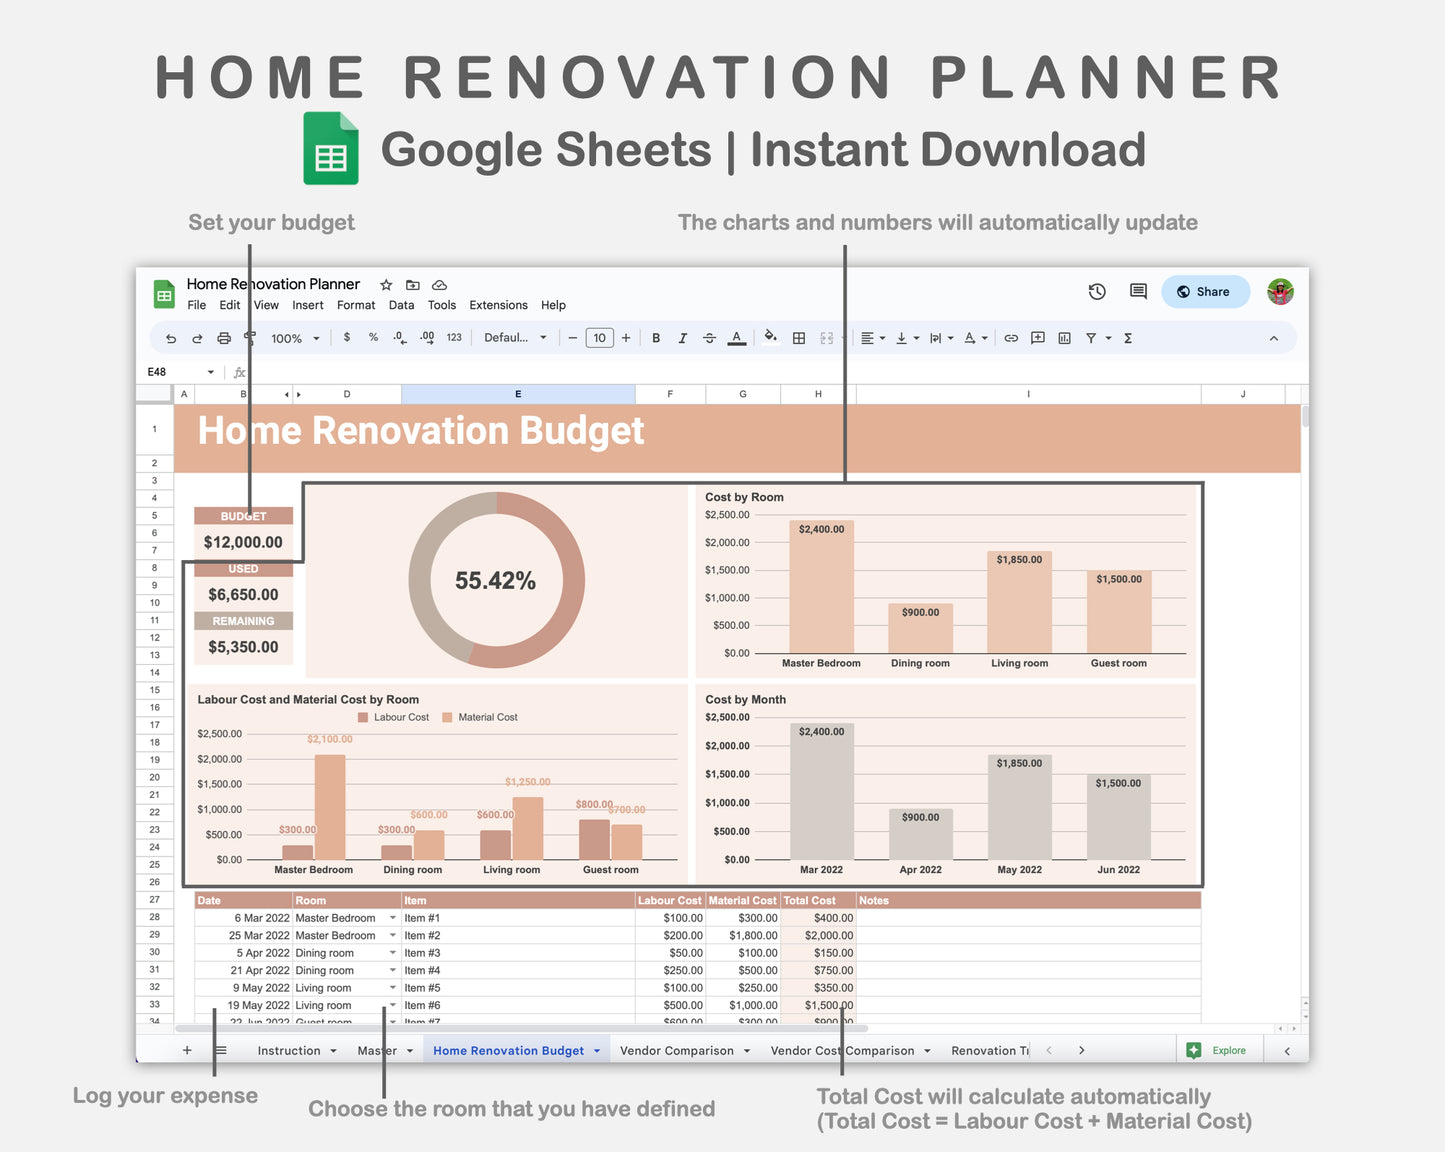Click the borders icon

[798, 338]
